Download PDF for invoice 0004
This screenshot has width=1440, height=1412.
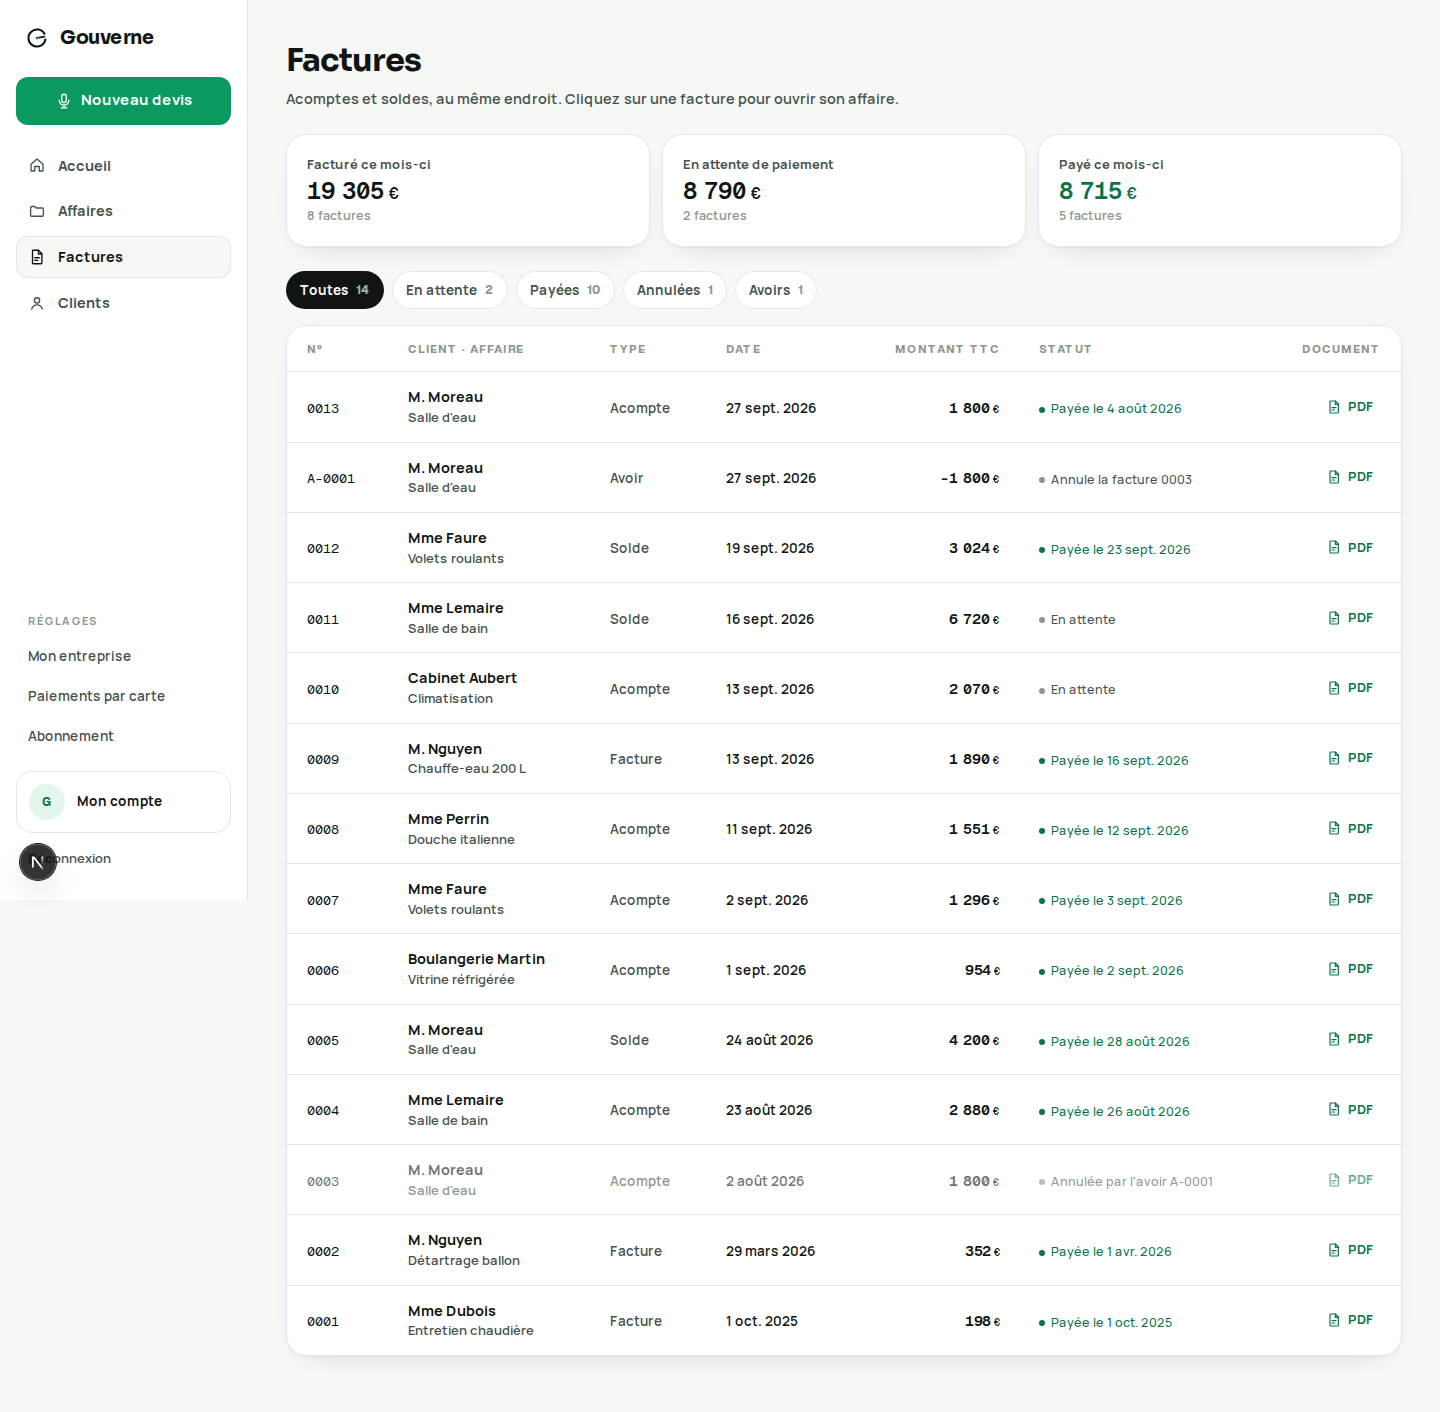[1350, 1110]
